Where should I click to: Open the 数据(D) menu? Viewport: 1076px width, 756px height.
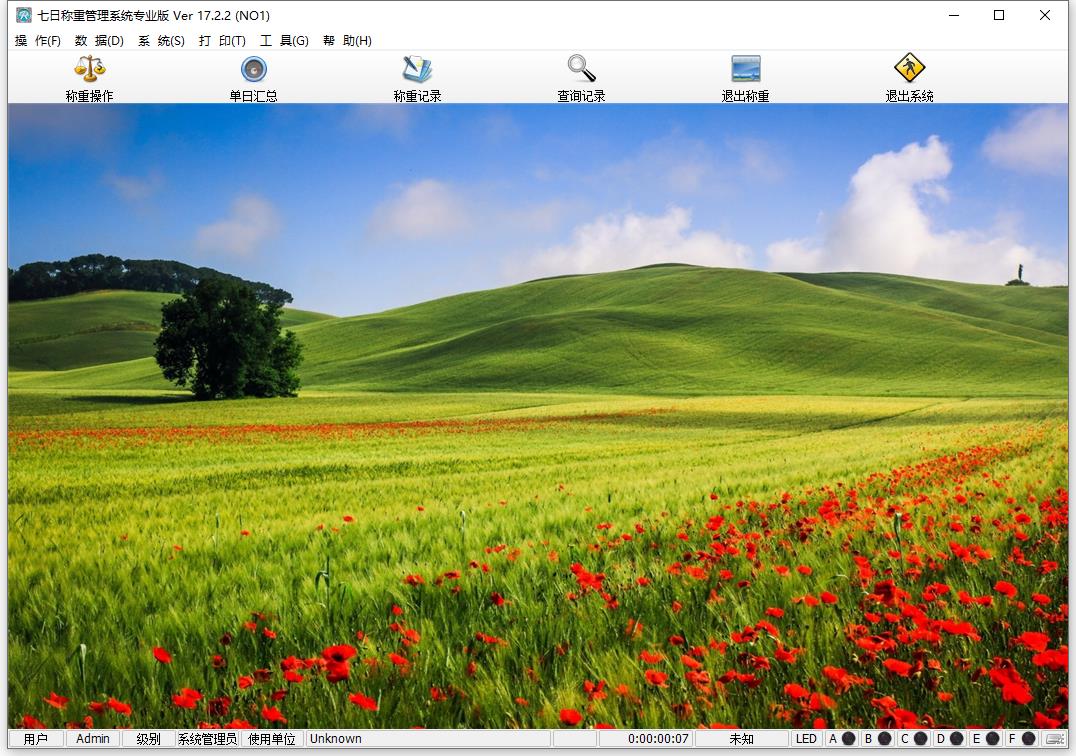pyautogui.click(x=99, y=41)
